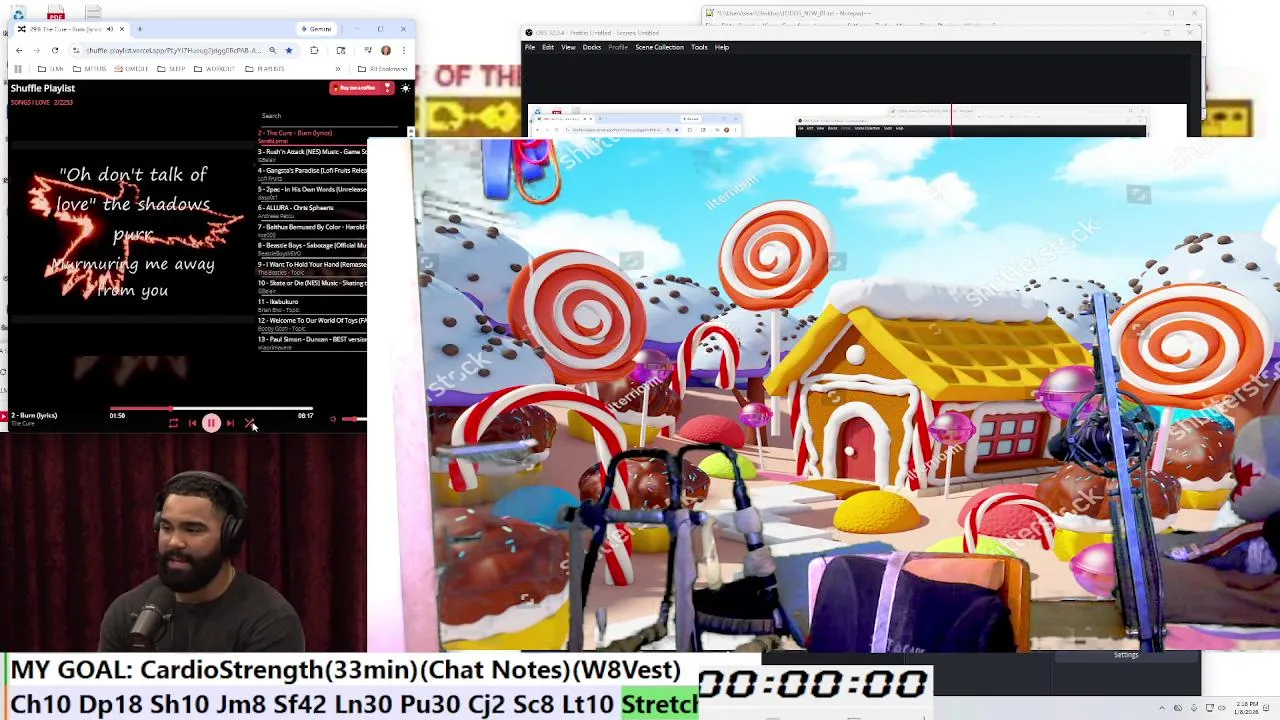Mute the tab using the tab speaker icon
The width and height of the screenshot is (1280, 720).
(x=110, y=29)
